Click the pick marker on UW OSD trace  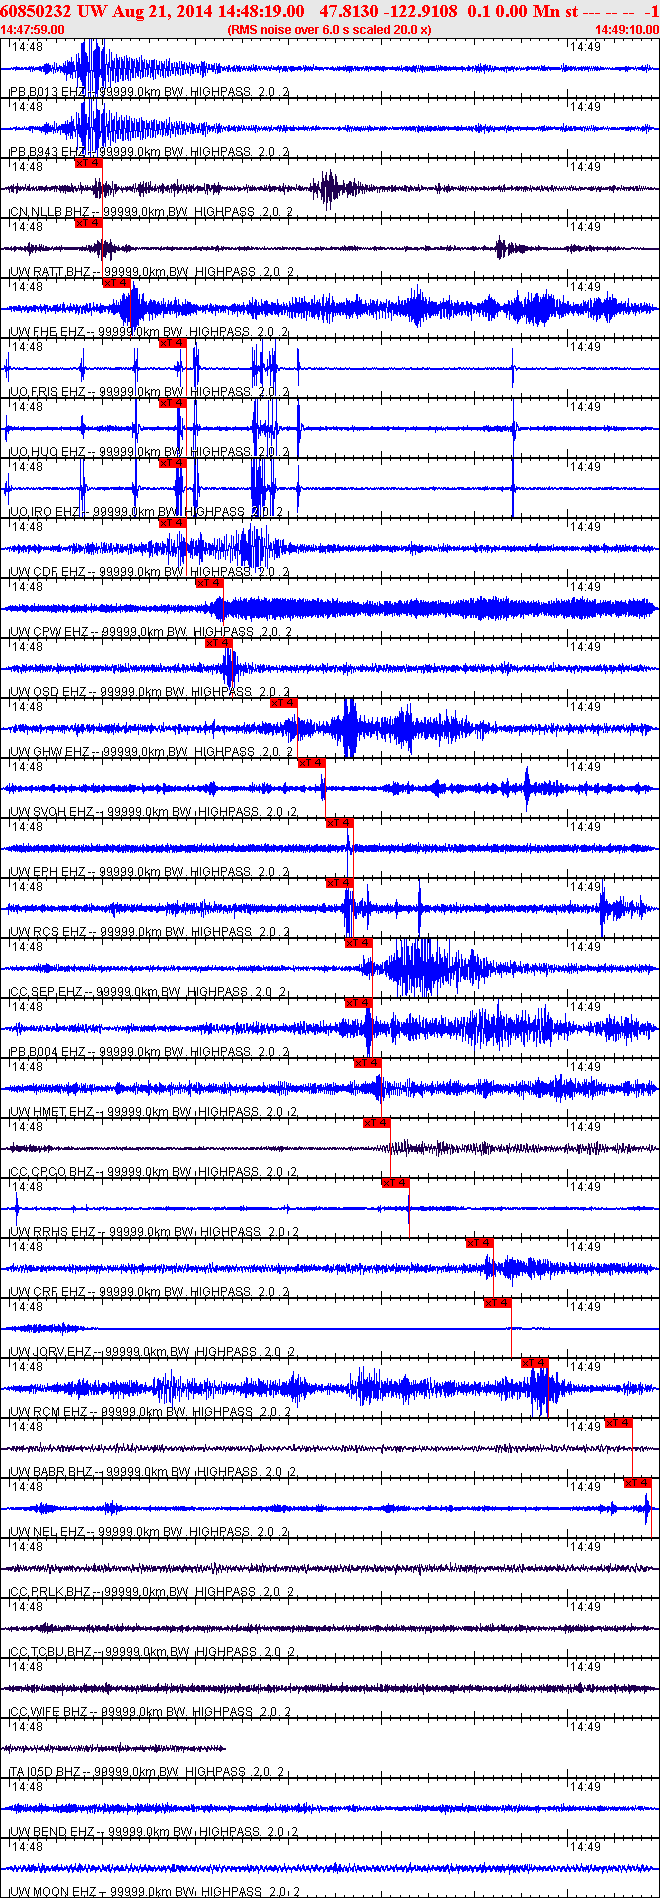point(219,643)
